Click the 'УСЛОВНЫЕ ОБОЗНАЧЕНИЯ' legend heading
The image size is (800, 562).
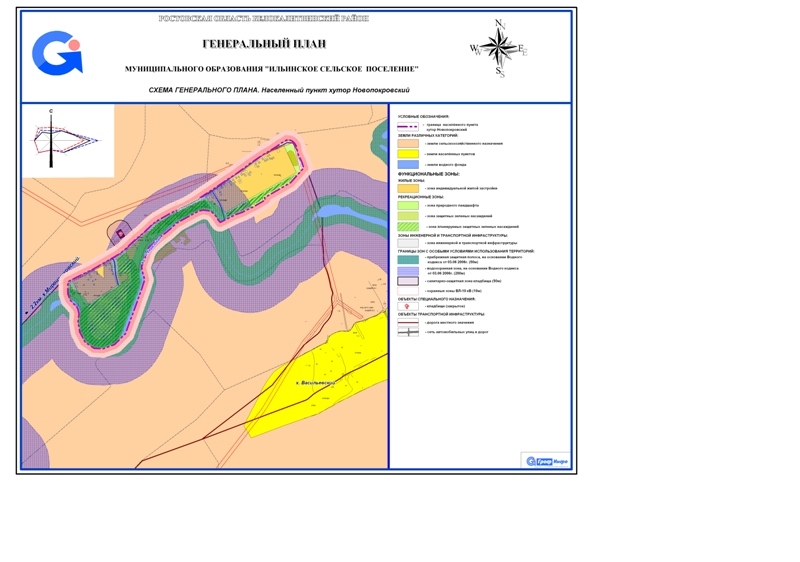click(x=423, y=117)
